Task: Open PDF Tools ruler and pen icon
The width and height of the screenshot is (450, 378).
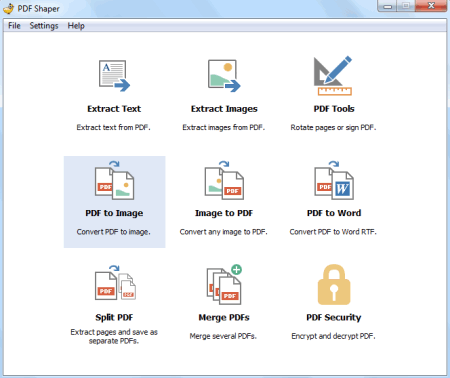Action: 333,76
